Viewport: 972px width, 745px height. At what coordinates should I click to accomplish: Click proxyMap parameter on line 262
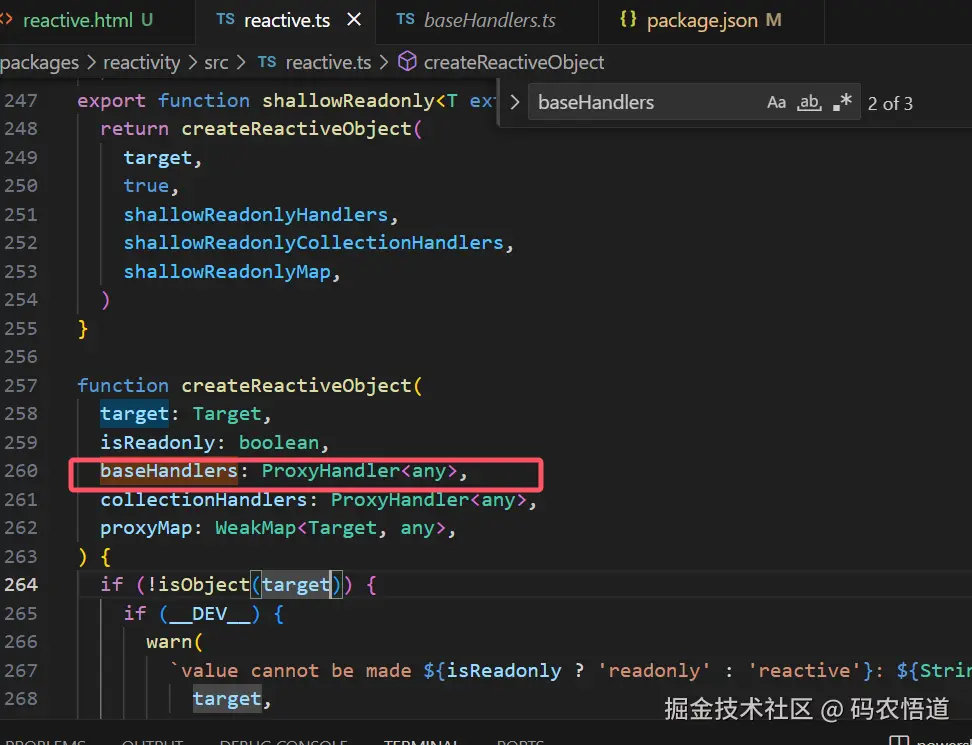point(146,528)
